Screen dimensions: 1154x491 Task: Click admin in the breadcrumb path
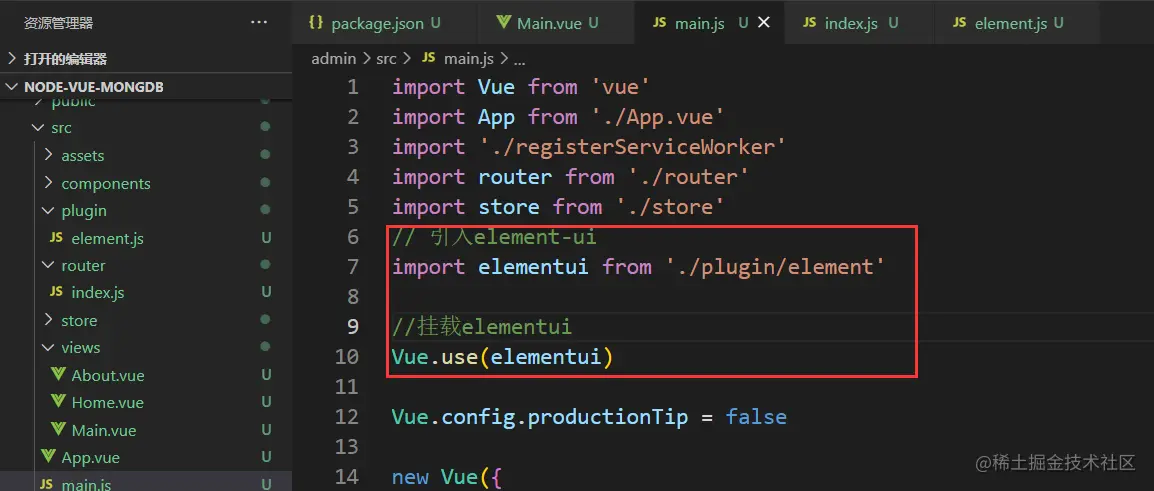coord(333,59)
